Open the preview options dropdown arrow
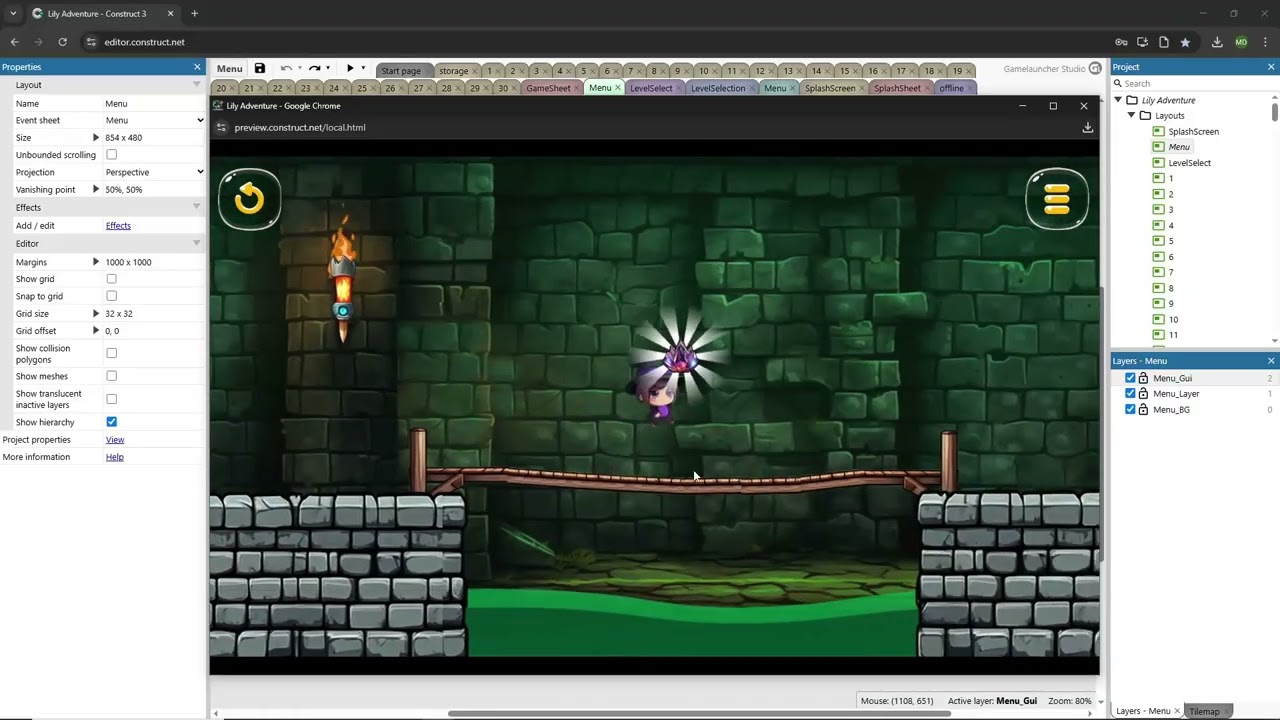The height and width of the screenshot is (720, 1280). point(363,69)
